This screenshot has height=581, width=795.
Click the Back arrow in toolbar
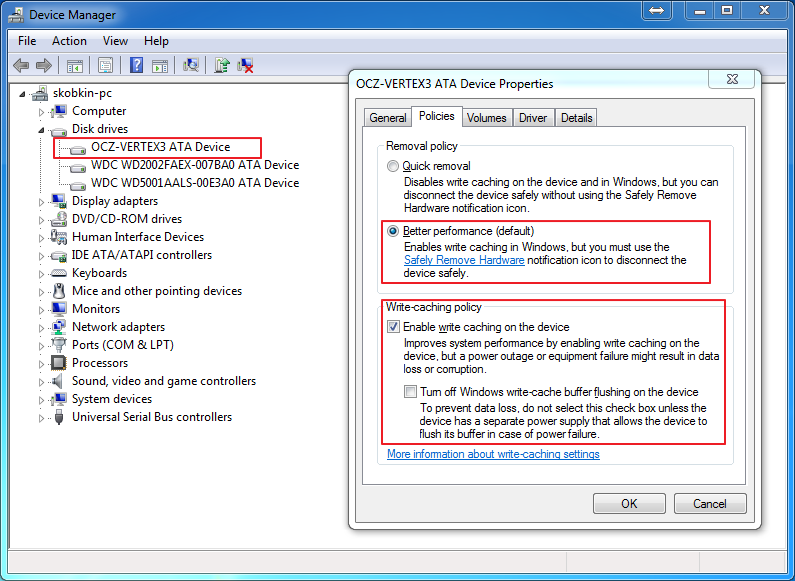pos(21,66)
